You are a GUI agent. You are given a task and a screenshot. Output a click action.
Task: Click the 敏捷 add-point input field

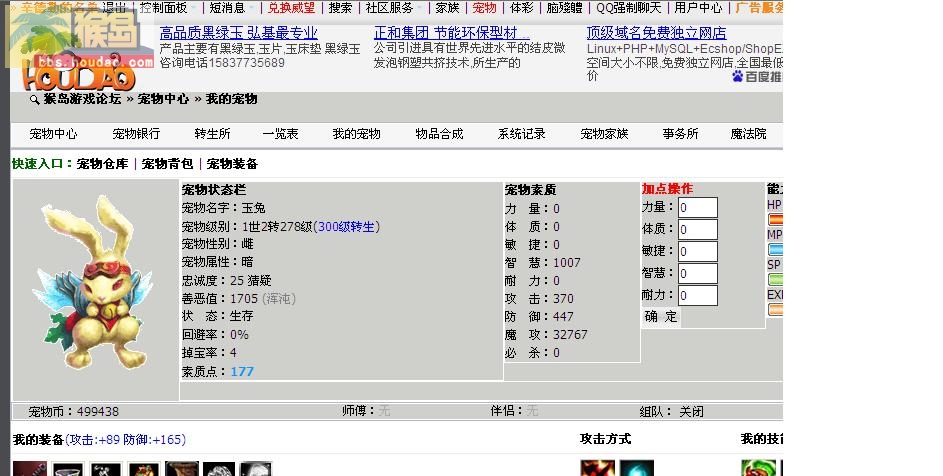click(x=698, y=252)
